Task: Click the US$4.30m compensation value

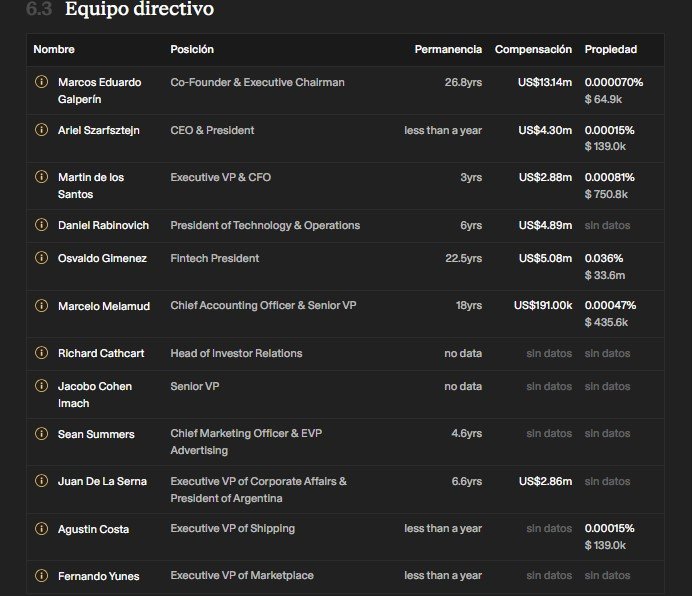Action: (x=545, y=130)
